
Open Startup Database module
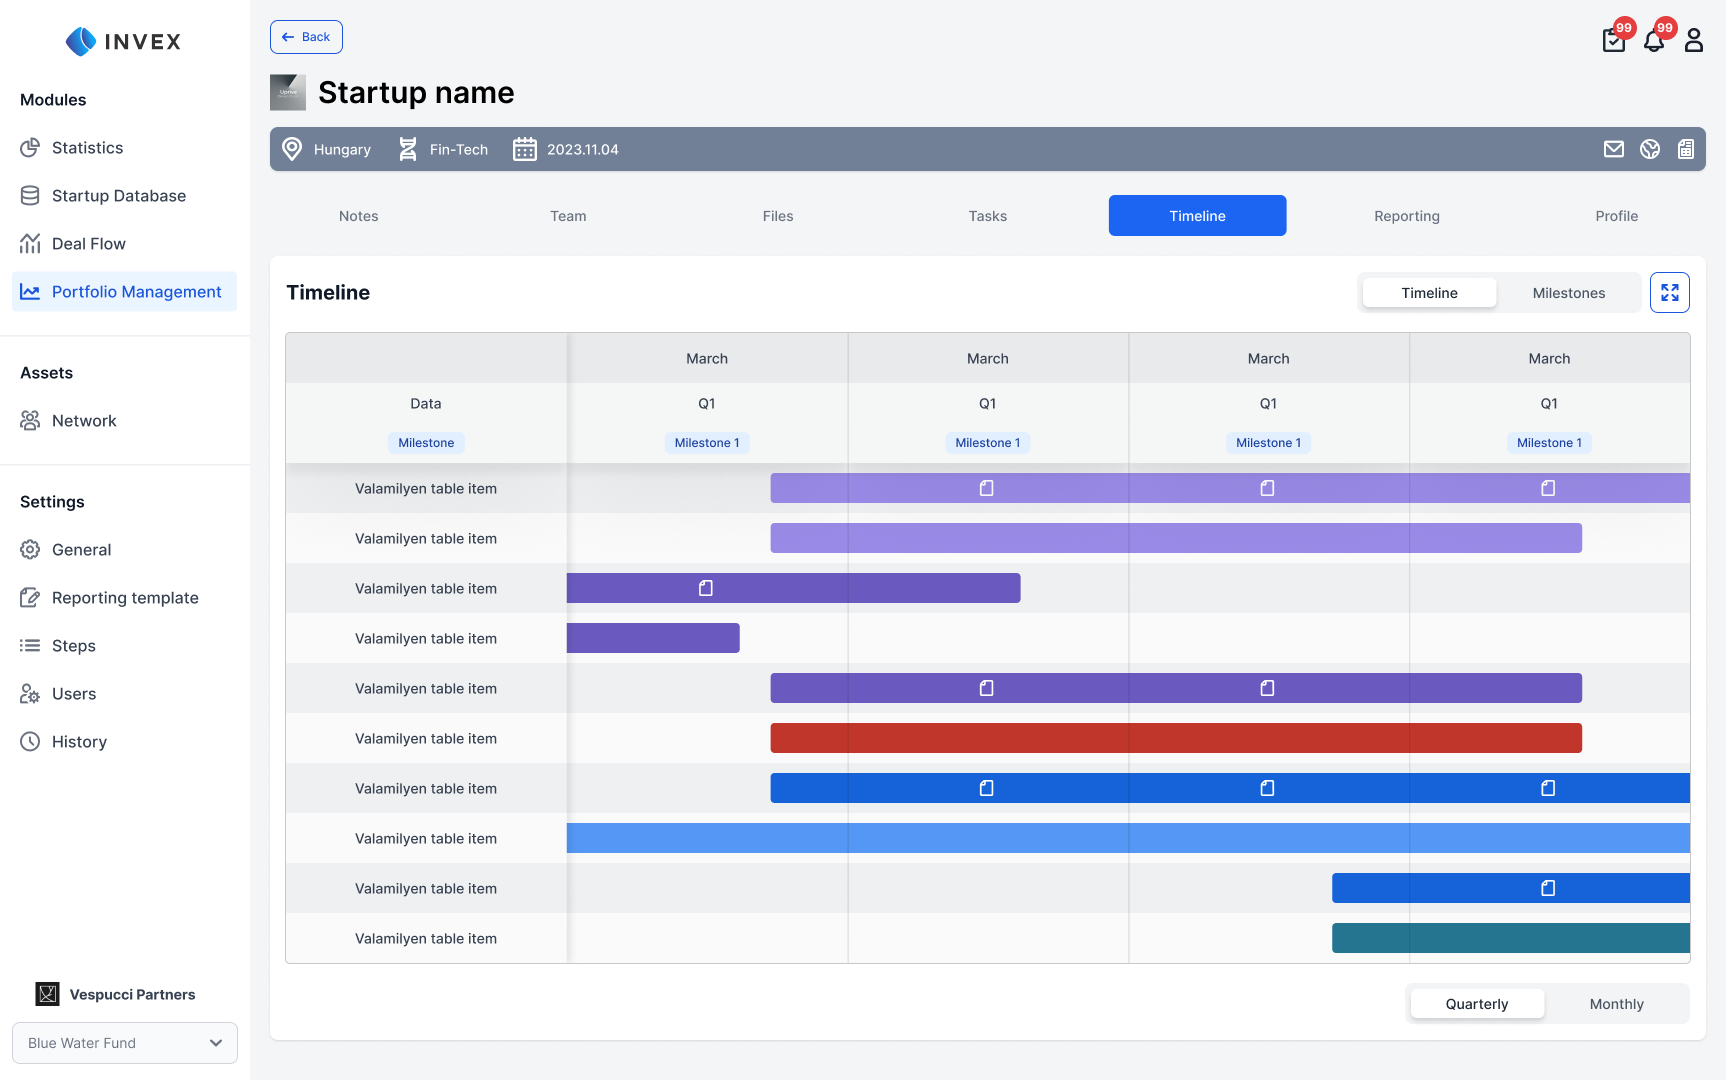tap(118, 196)
